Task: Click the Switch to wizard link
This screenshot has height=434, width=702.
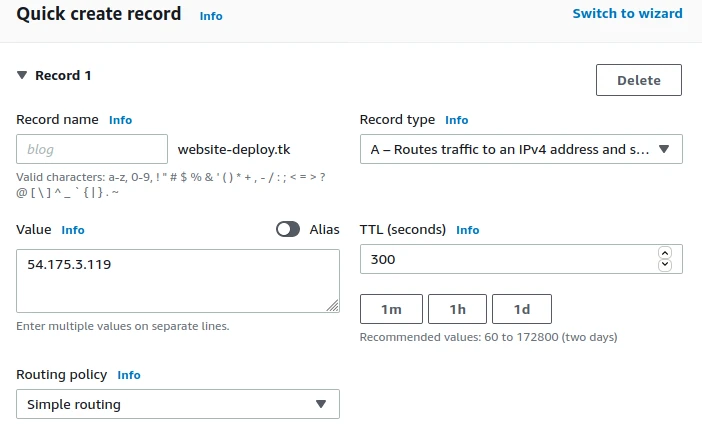Action: tap(627, 14)
